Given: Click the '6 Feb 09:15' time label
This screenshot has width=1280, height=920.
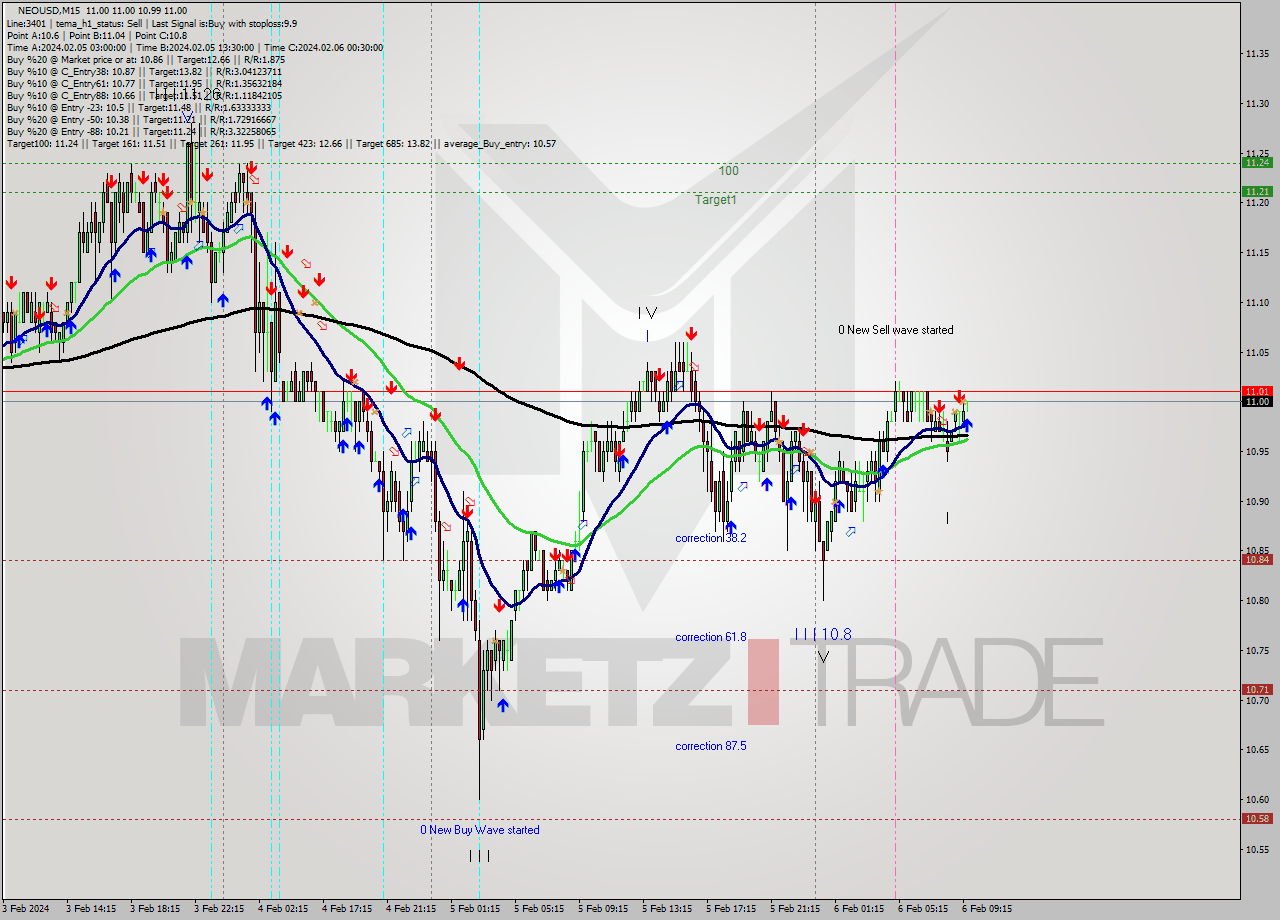Looking at the screenshot, I should click(987, 909).
